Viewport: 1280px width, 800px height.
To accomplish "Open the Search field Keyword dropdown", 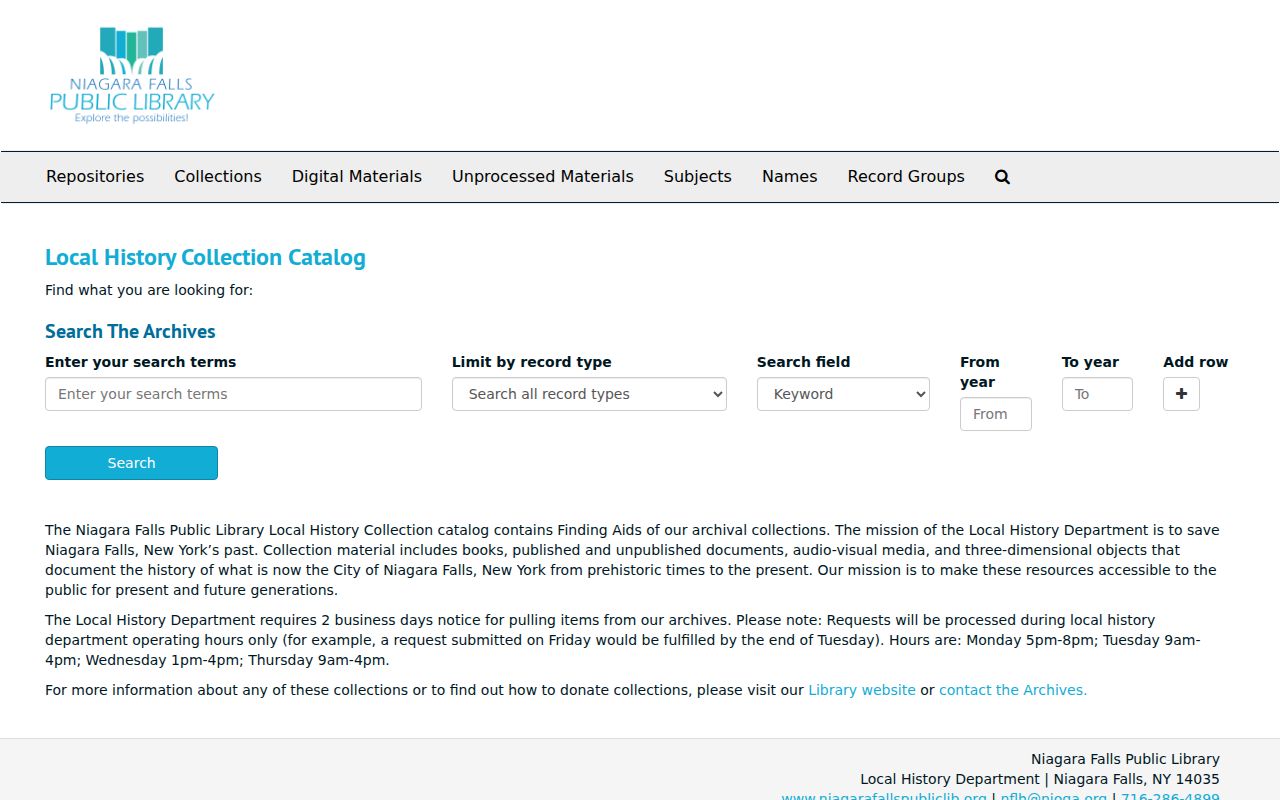I will (x=843, y=394).
